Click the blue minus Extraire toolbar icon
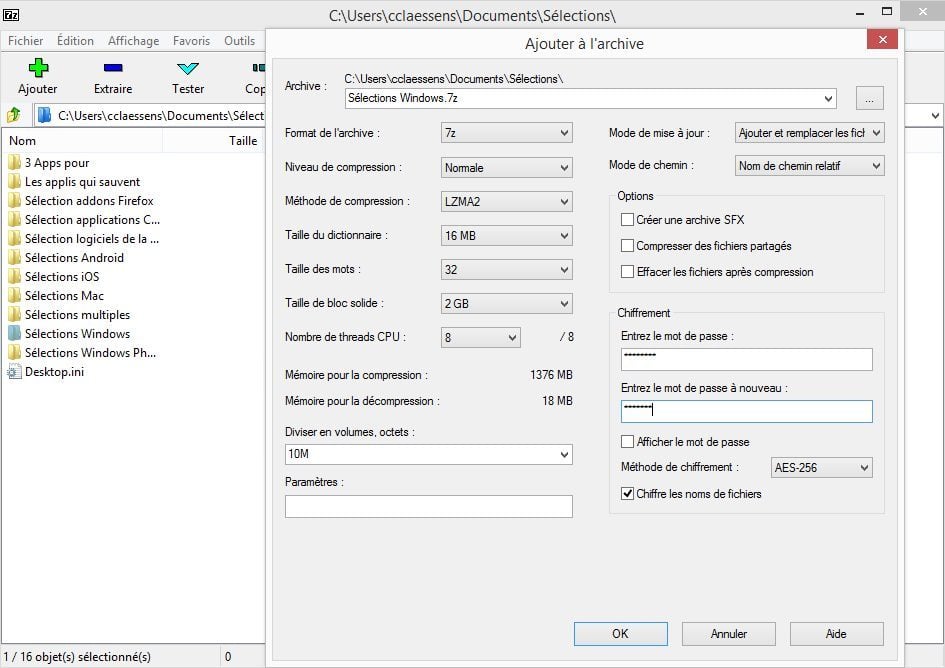Viewport: 945px width, 668px height. point(112,68)
